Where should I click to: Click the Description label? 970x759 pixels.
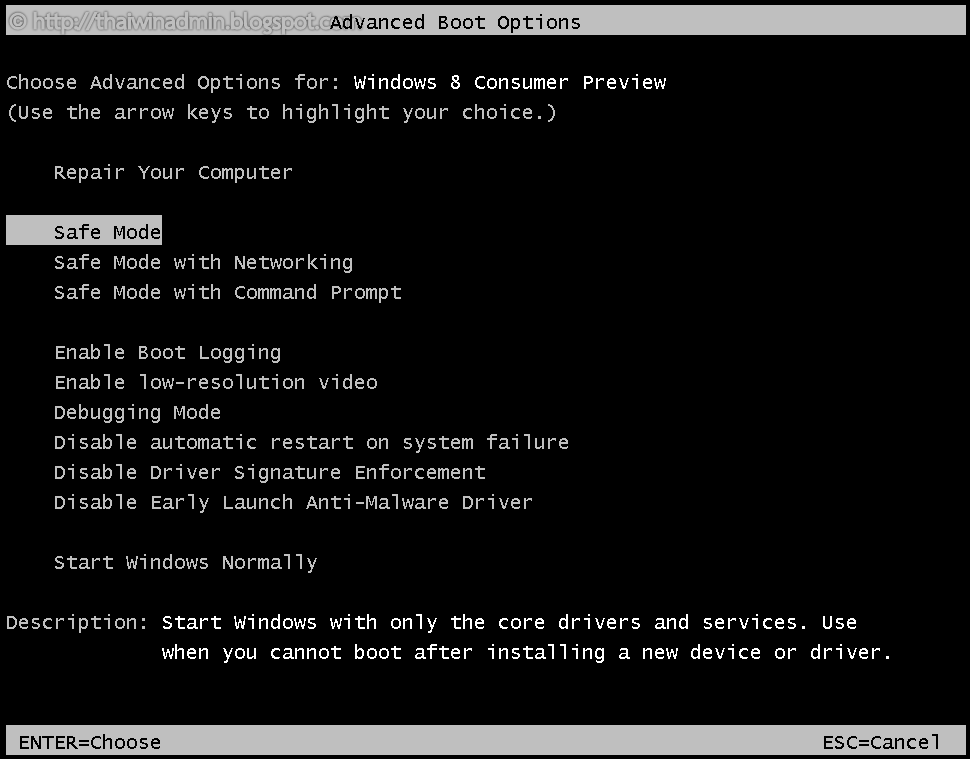click(x=77, y=622)
